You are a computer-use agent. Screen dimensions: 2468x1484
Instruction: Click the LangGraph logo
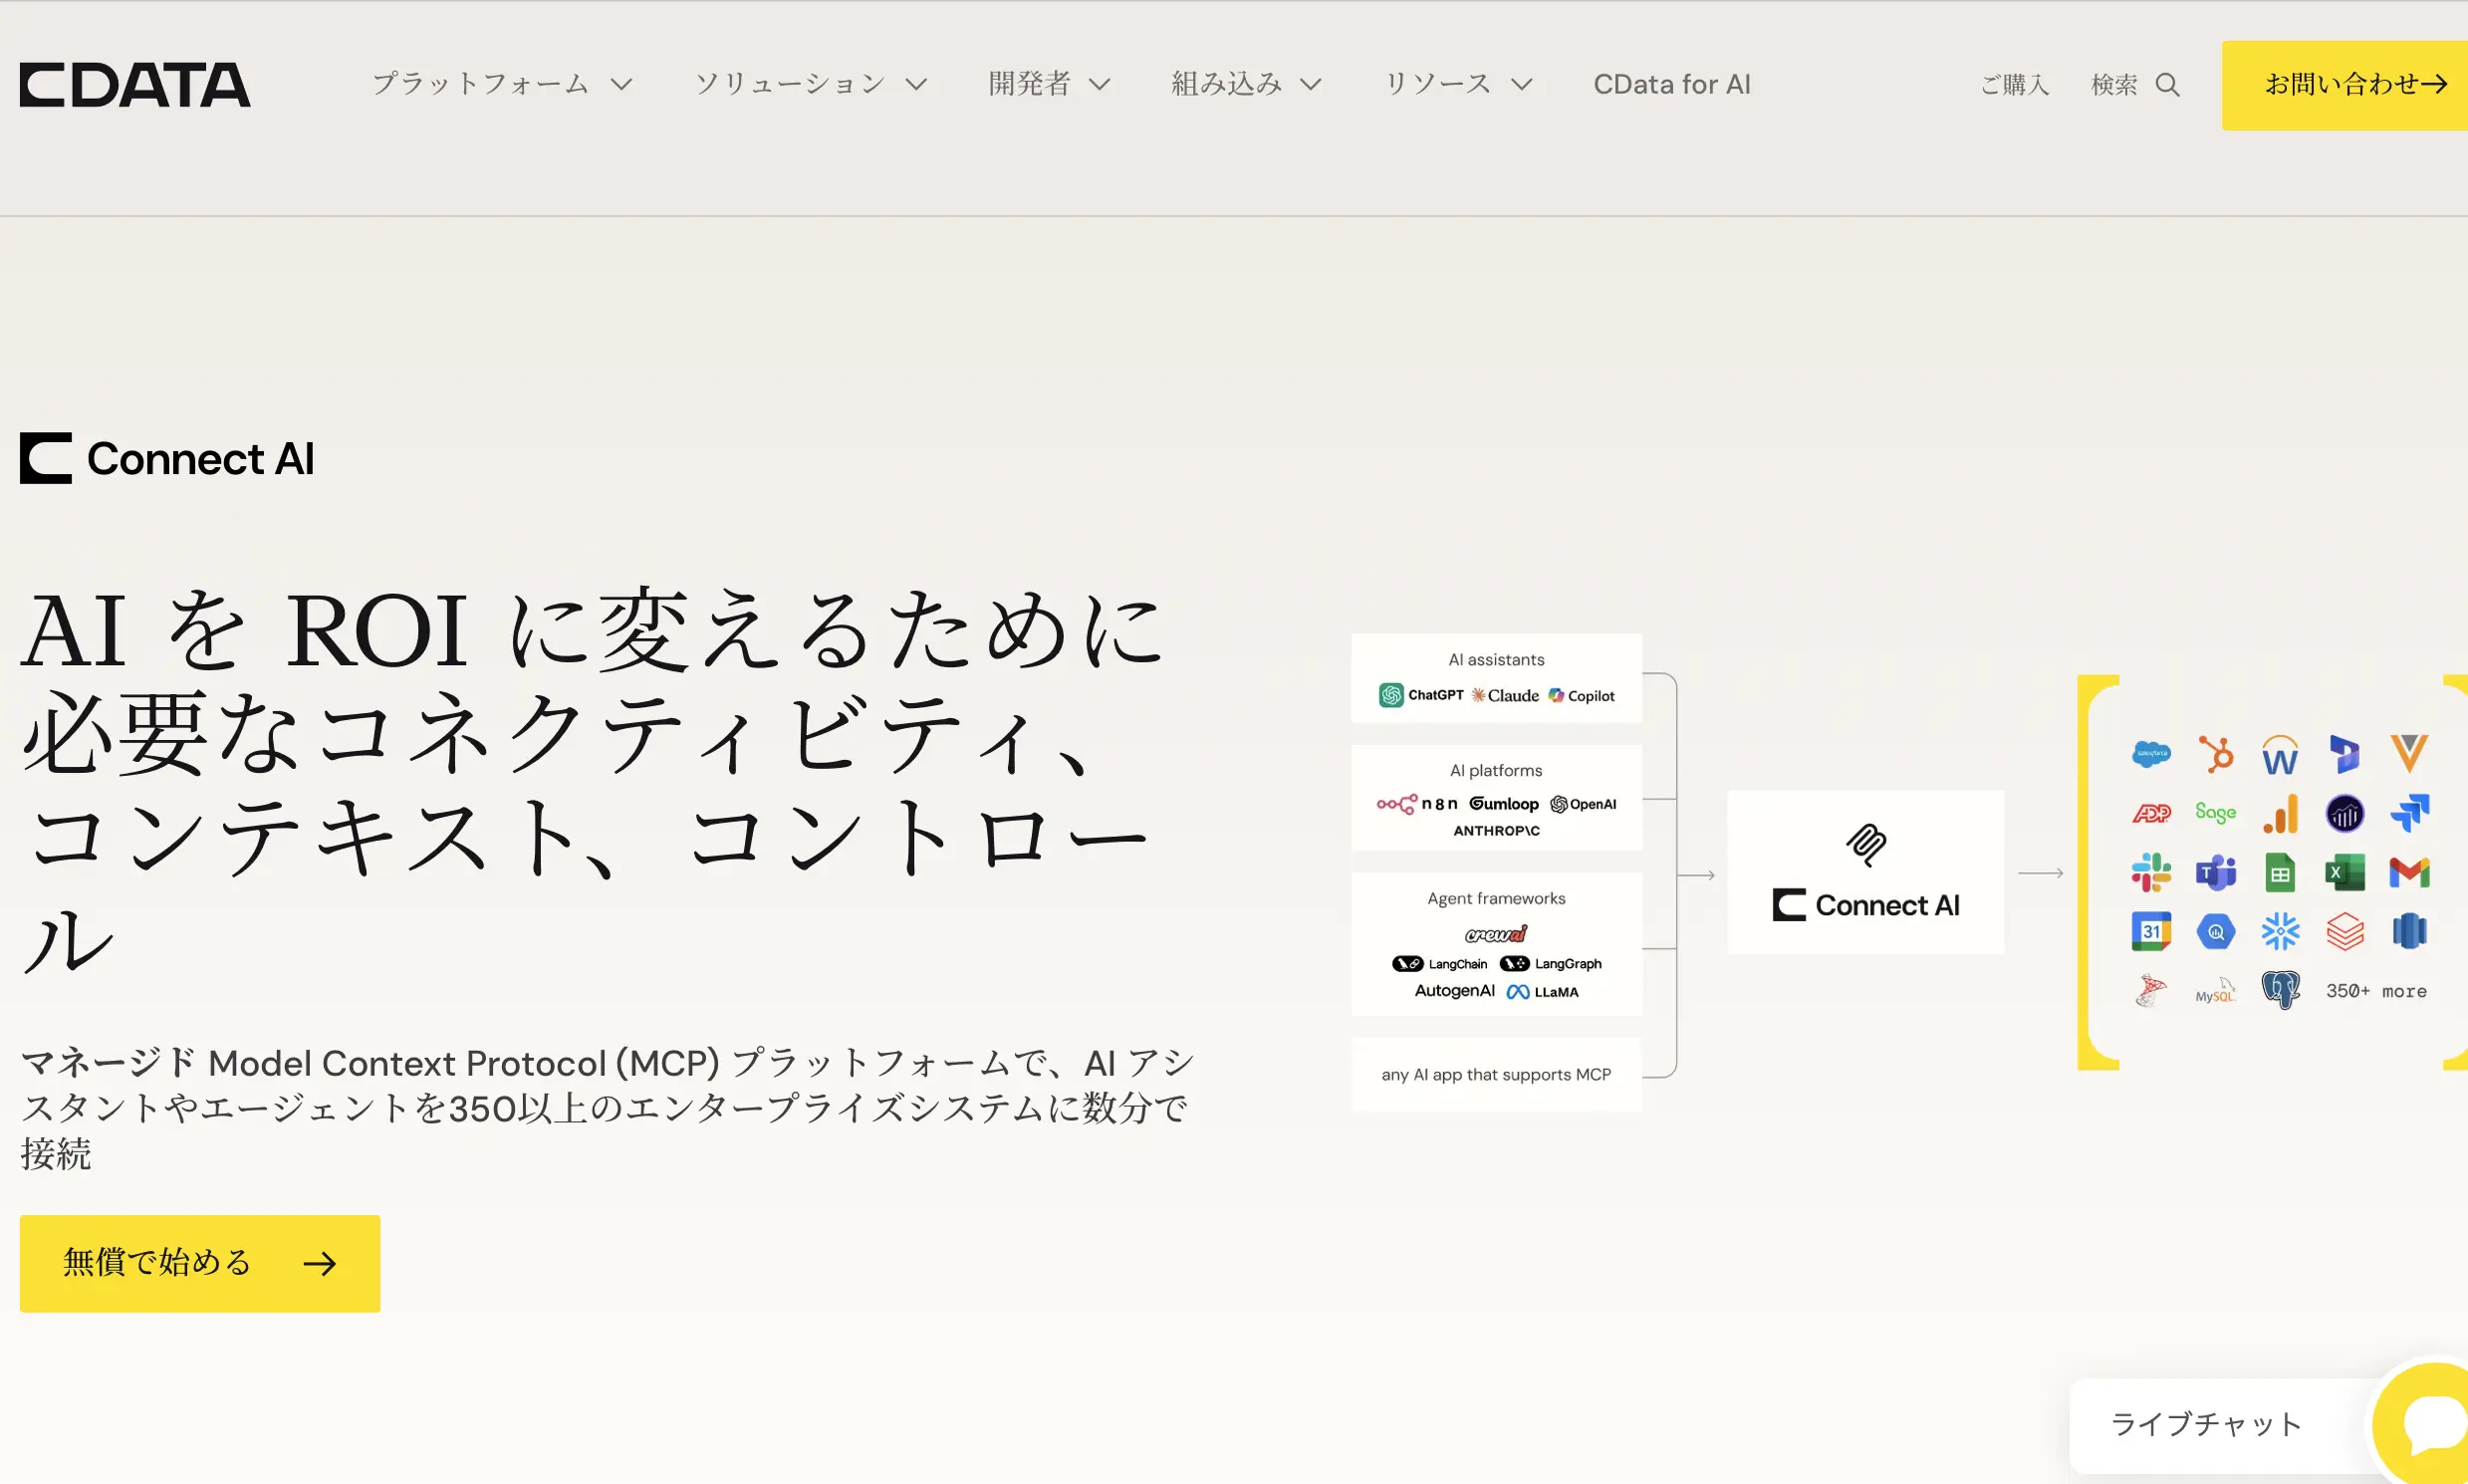point(1551,964)
